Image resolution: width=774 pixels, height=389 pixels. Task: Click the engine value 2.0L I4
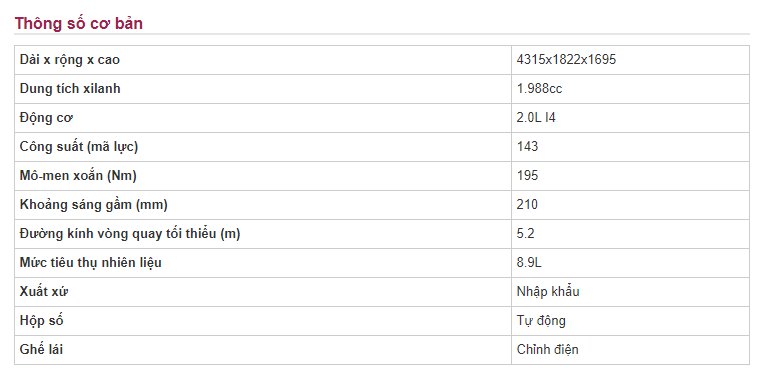click(x=536, y=117)
